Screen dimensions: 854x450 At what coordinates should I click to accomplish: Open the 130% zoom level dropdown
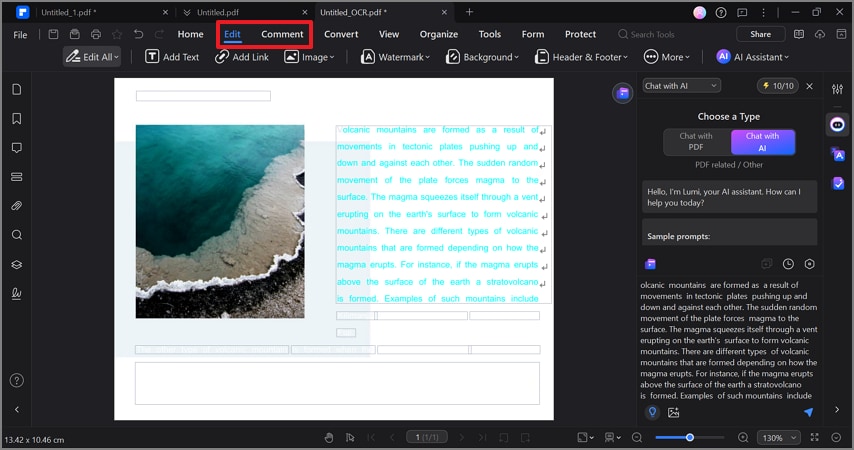click(779, 437)
